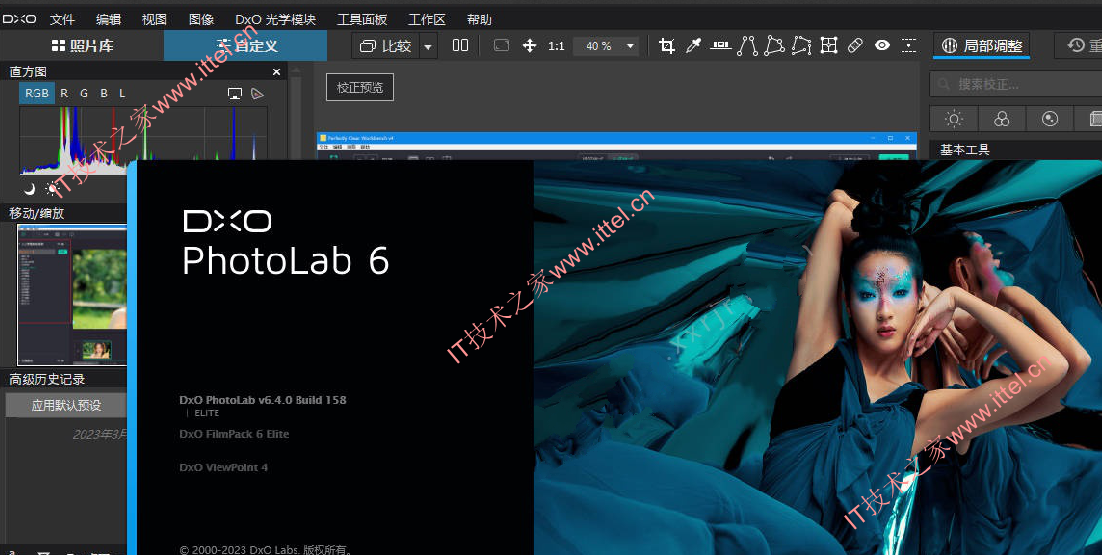Viewport: 1102px width, 555px height.
Task: Select the repair bandage tool
Action: [x=855, y=46]
